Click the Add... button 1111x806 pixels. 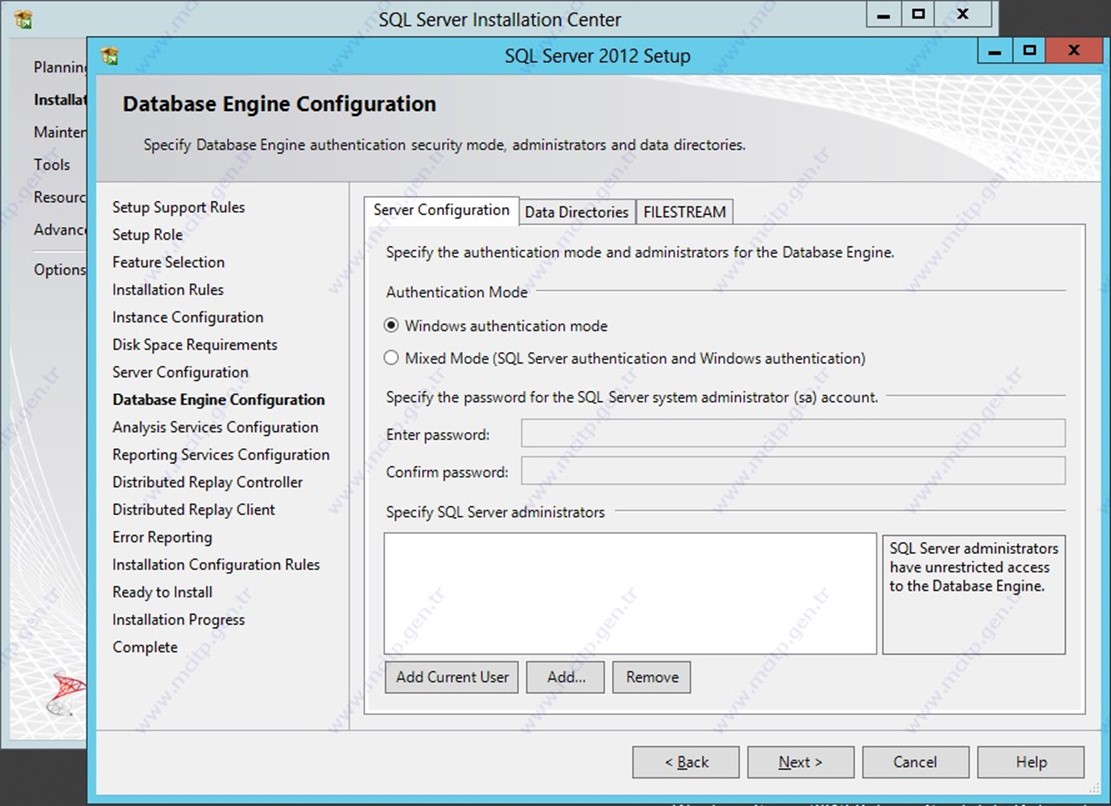point(565,677)
